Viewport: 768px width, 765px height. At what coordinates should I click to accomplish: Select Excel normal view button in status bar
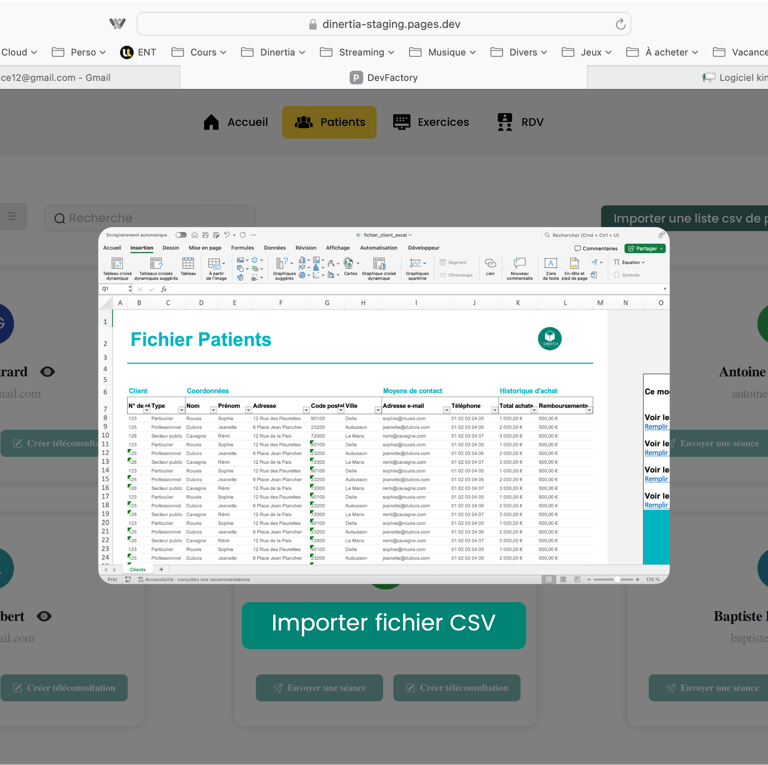tap(549, 579)
